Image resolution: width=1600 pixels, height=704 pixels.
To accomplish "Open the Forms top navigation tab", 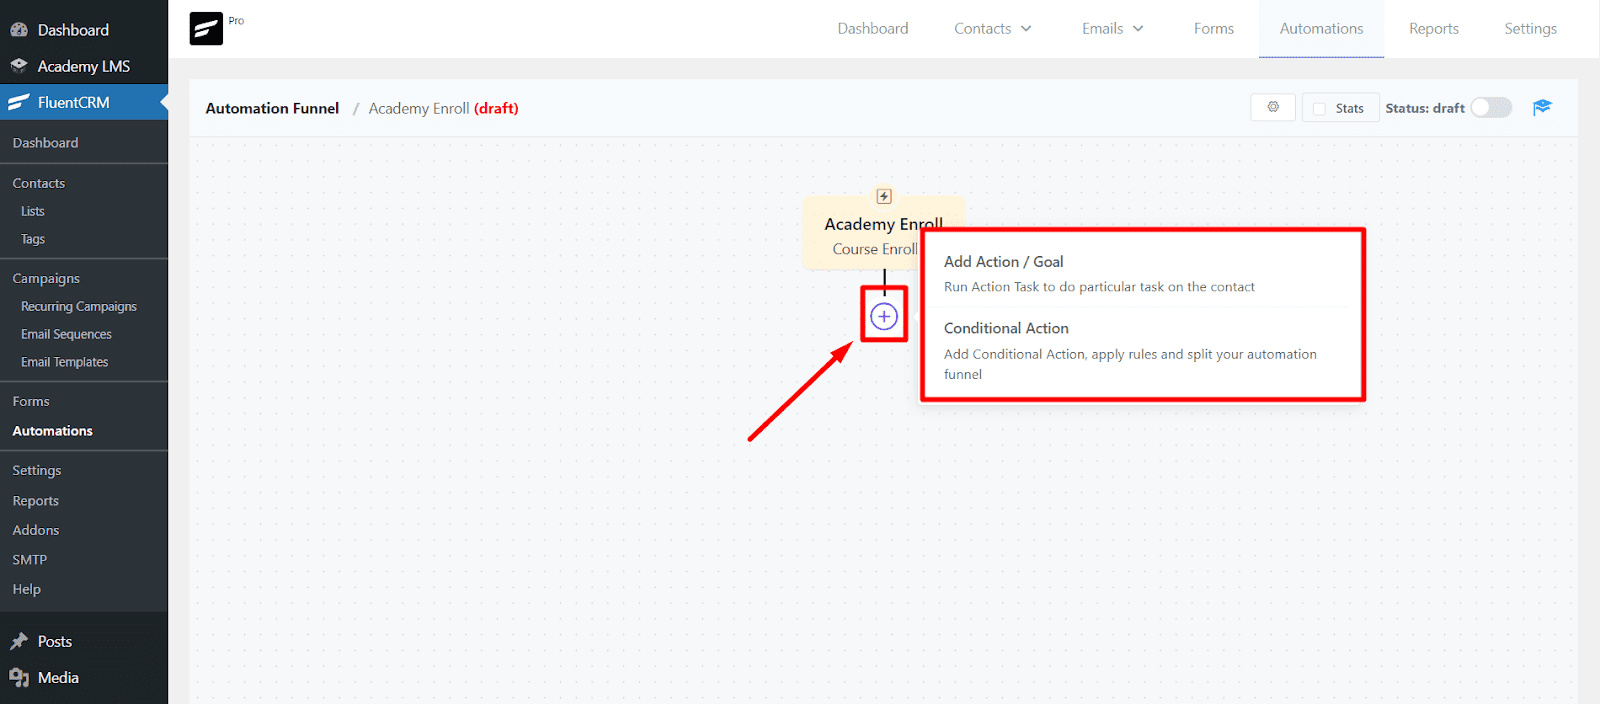I will [x=1213, y=29].
